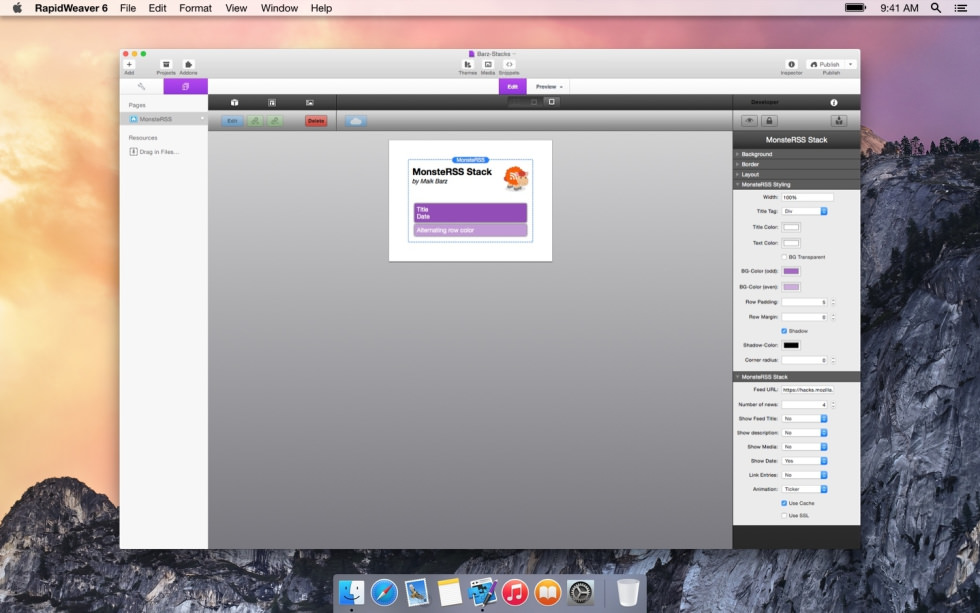
Task: Click the Publish button
Action: click(x=826, y=64)
